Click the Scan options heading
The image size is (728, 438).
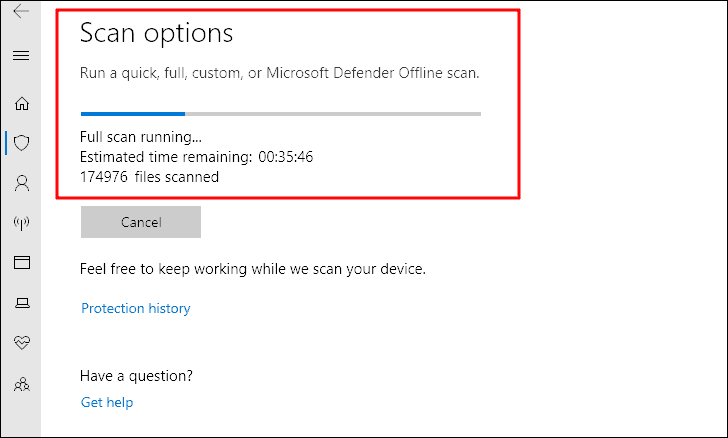pyautogui.click(x=156, y=33)
